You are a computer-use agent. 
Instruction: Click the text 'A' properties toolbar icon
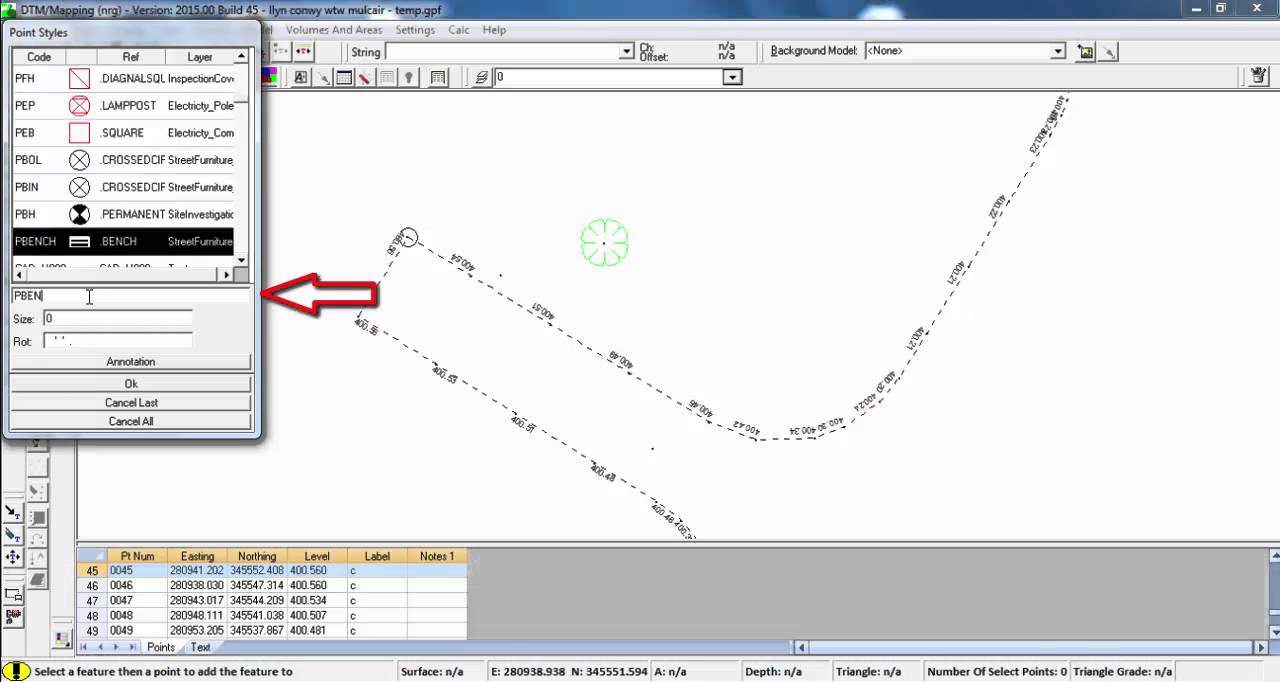coord(300,77)
